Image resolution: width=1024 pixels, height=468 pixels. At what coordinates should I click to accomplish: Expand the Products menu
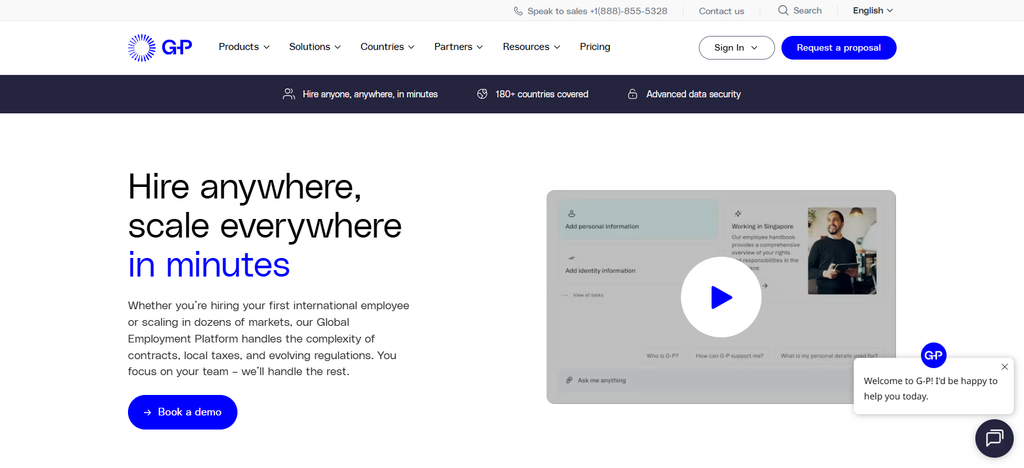coord(244,47)
